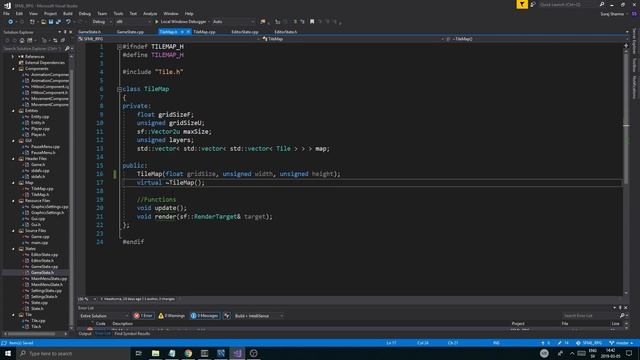Select PauseMenu.h in Solution Explorer
This screenshot has height=360, width=640.
click(x=43, y=153)
